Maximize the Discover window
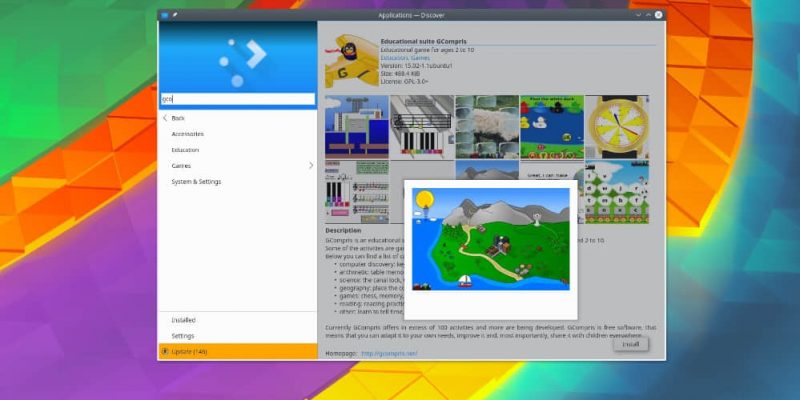 click(648, 15)
